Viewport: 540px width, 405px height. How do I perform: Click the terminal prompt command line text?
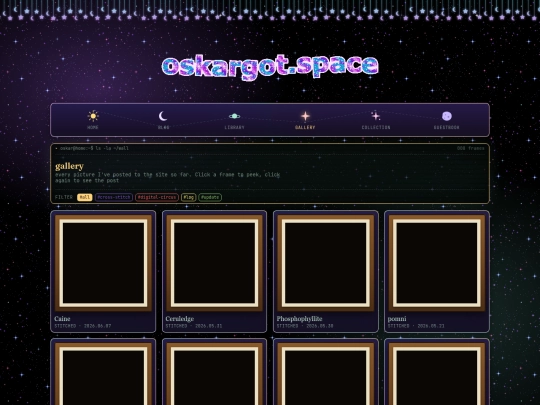click(94, 148)
